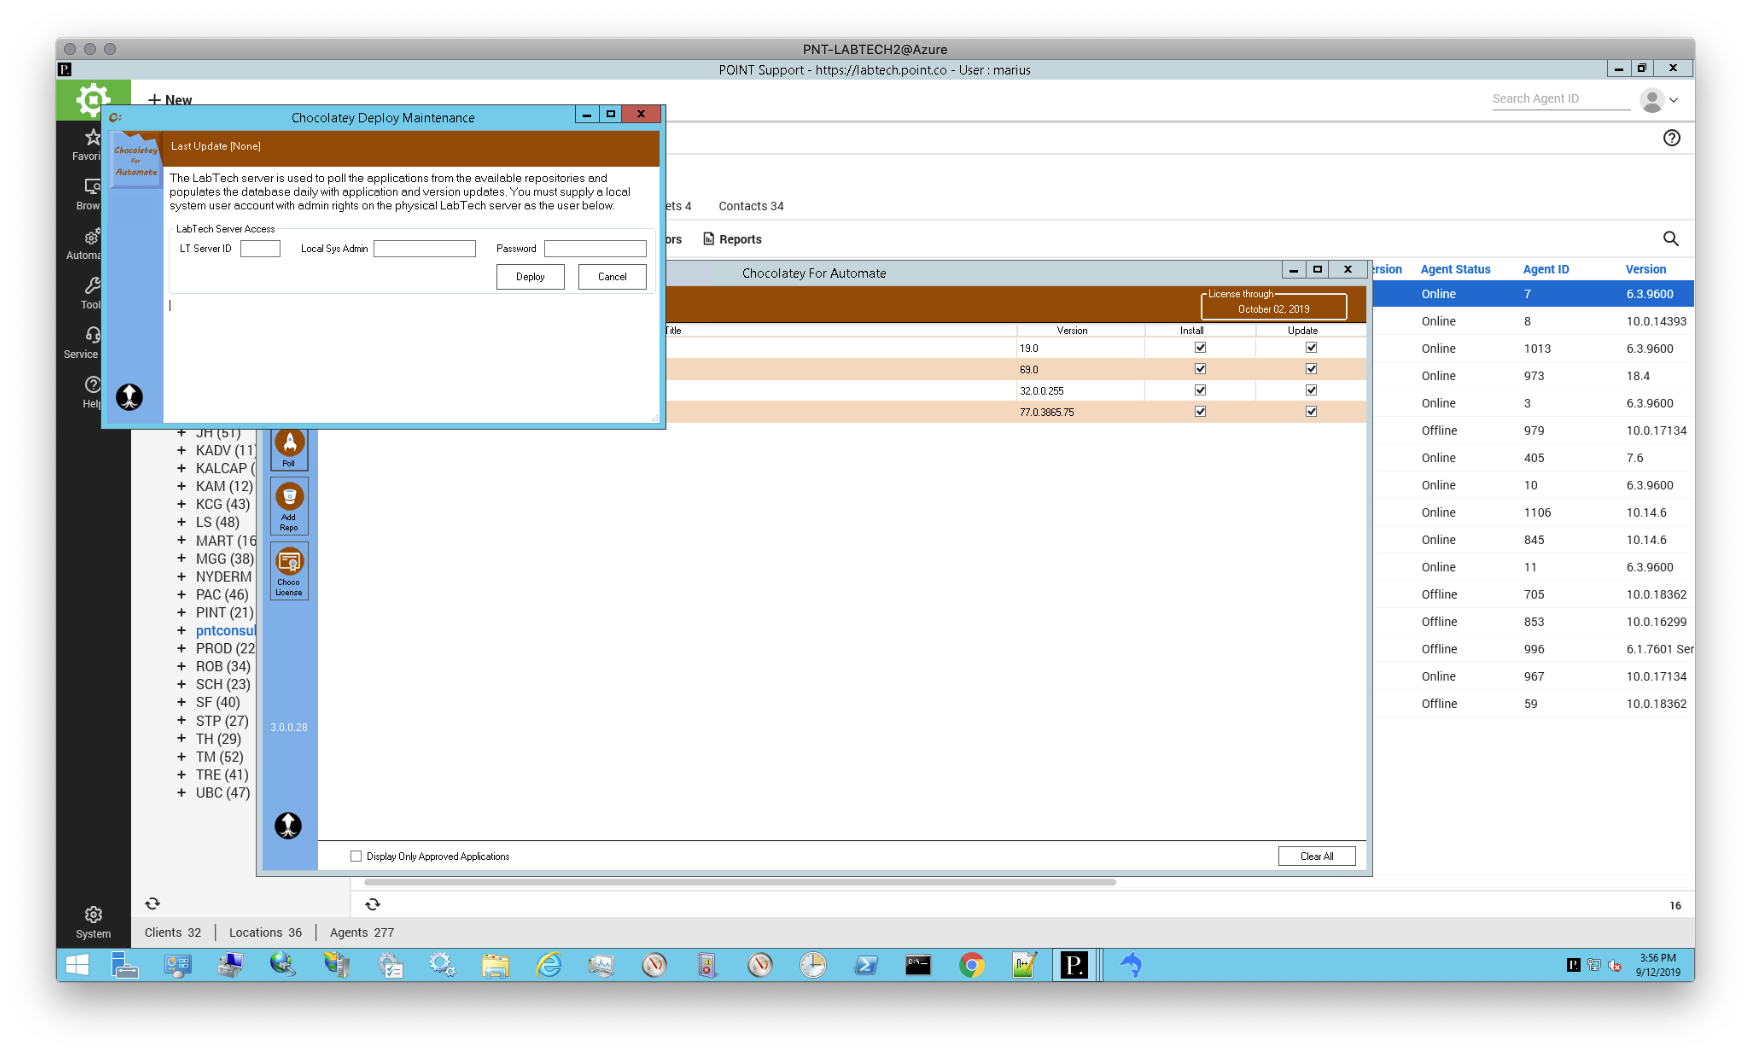The width and height of the screenshot is (1751, 1056).
Task: Expand the SF (40) client node
Action: click(x=181, y=703)
